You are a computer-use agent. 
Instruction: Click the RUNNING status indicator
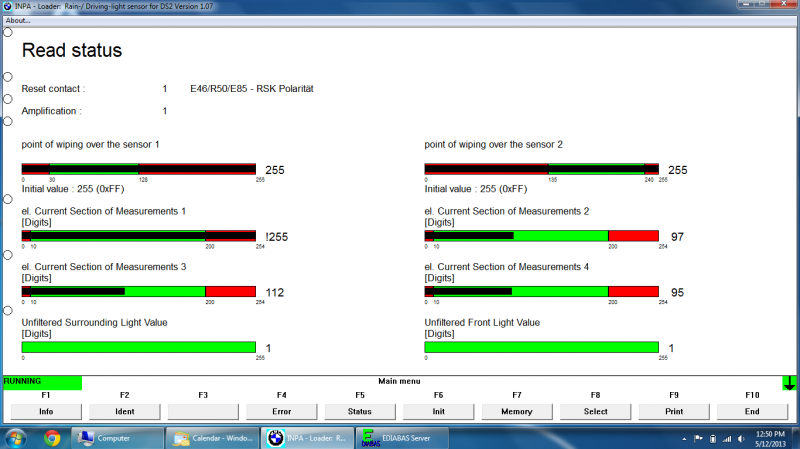[x=42, y=383]
